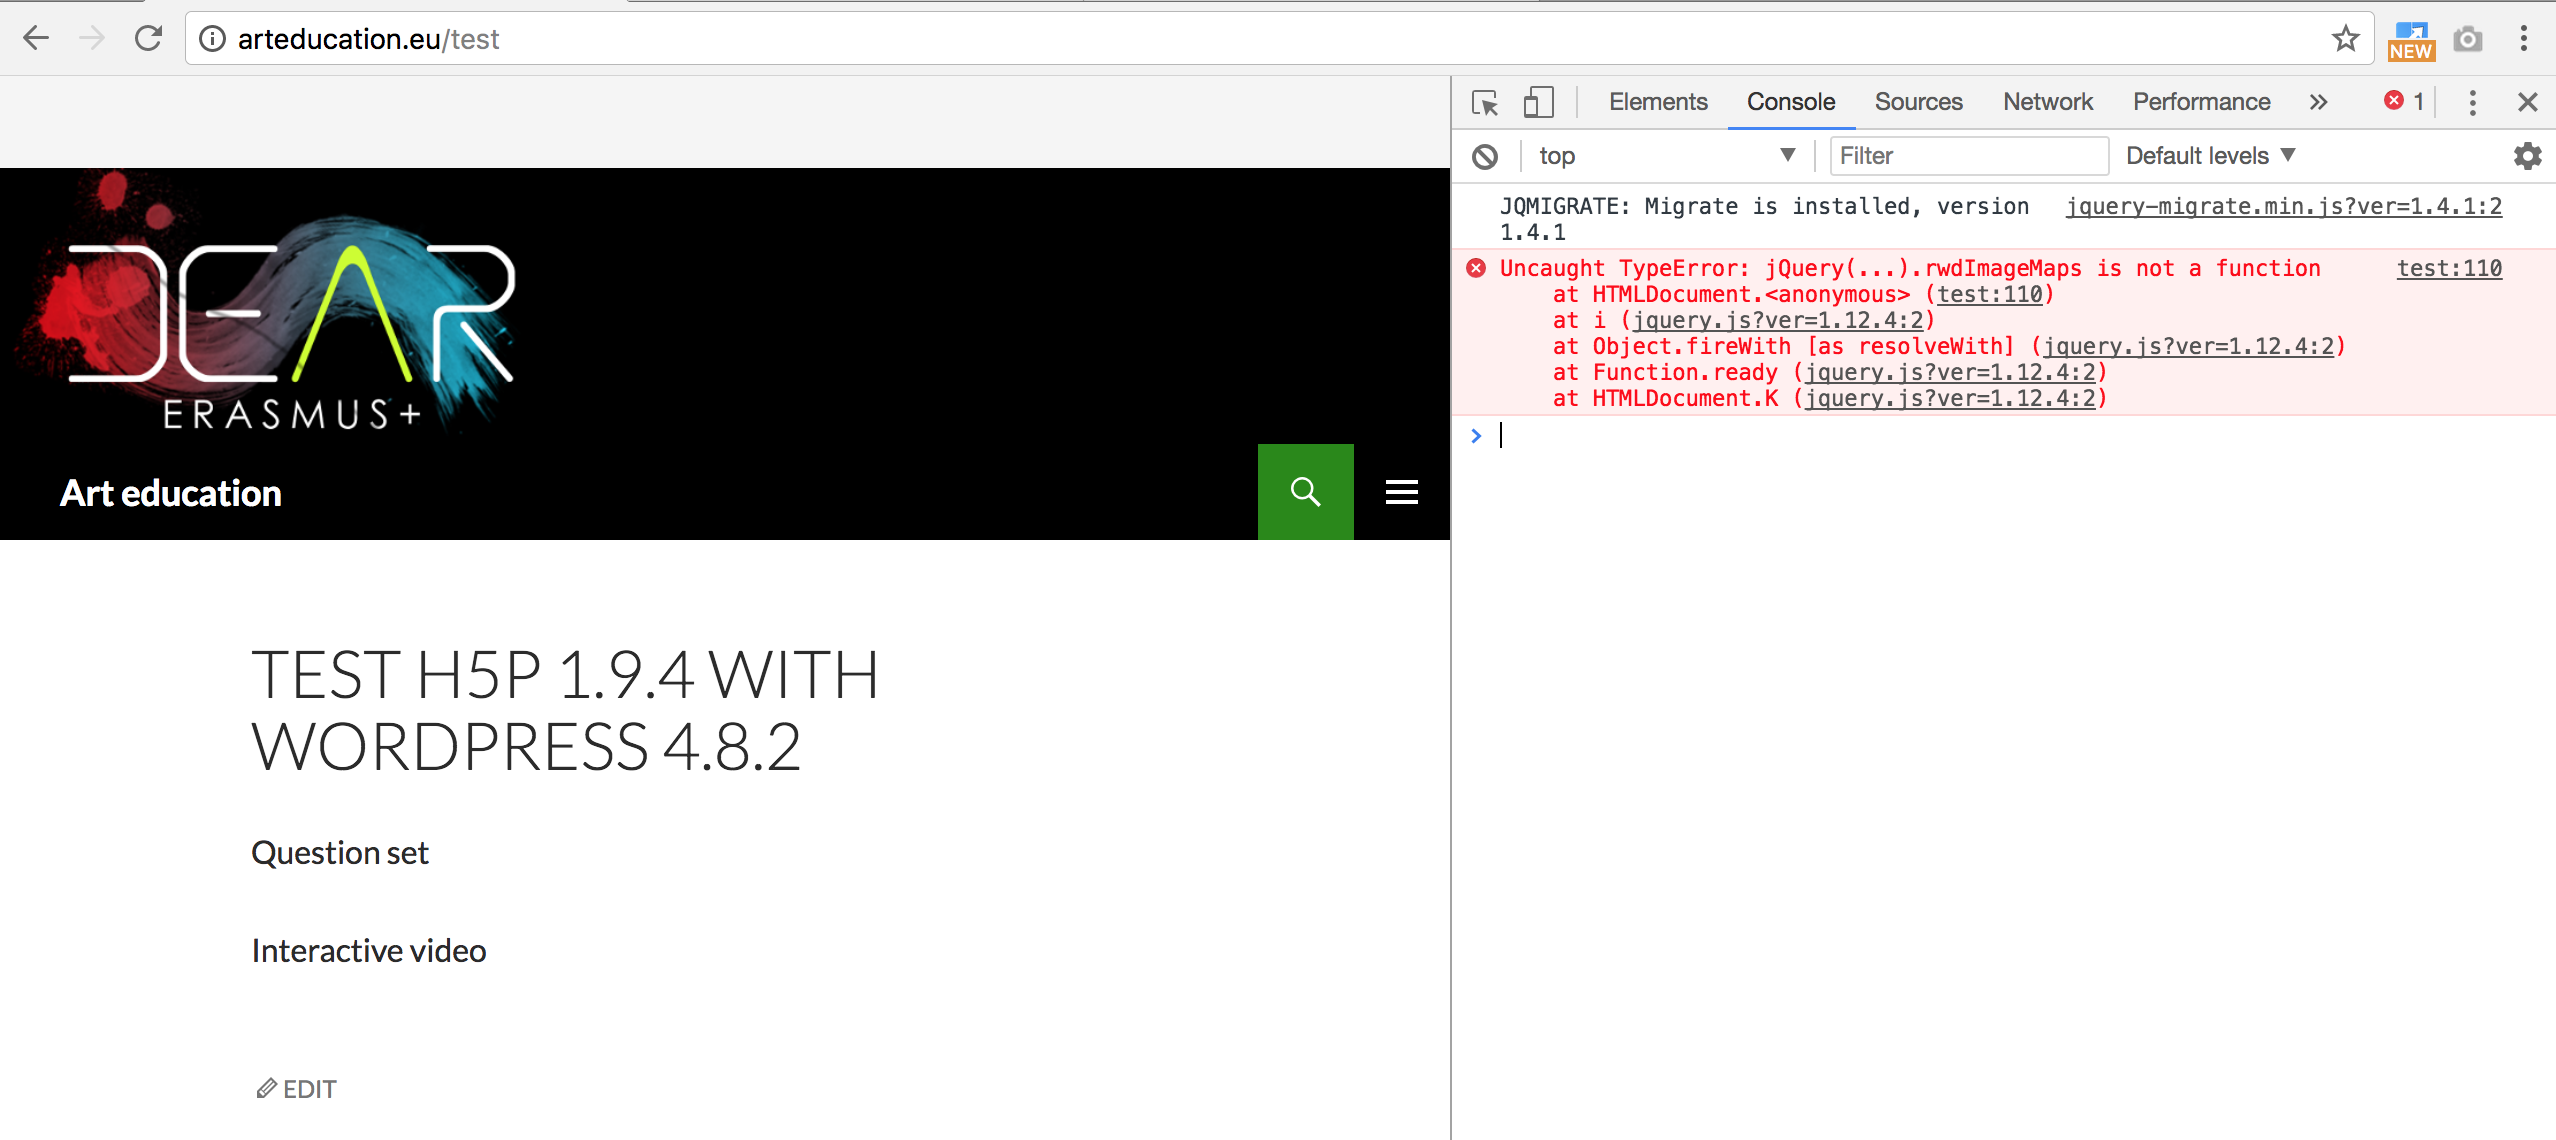Image resolution: width=2556 pixels, height=1140 pixels.
Task: Open console settings gear icon
Action: click(x=2528, y=156)
